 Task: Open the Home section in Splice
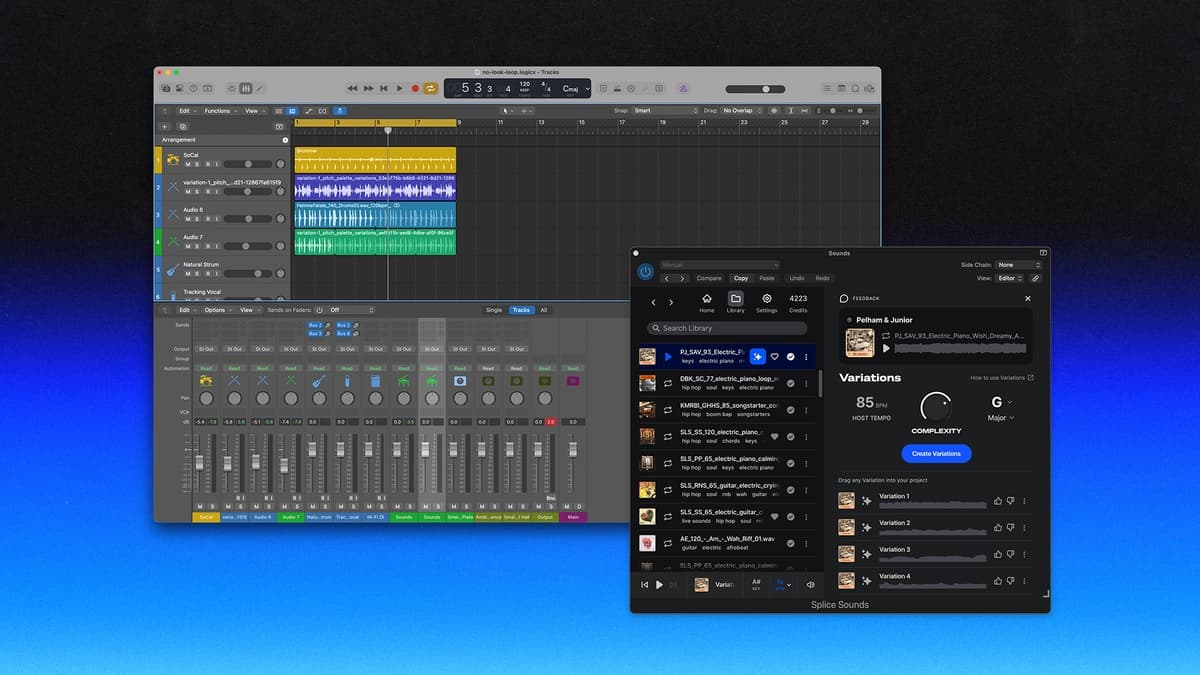pyautogui.click(x=707, y=299)
